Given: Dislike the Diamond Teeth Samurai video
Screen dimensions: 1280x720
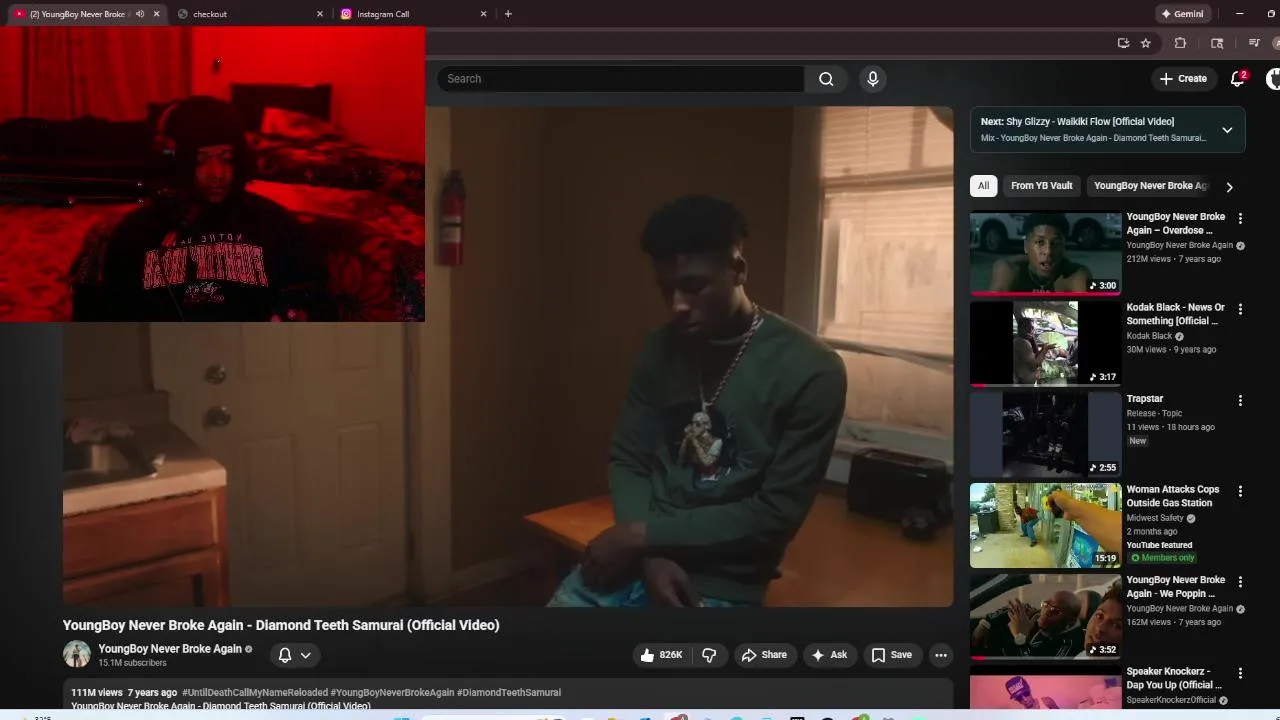Looking at the screenshot, I should [709, 655].
